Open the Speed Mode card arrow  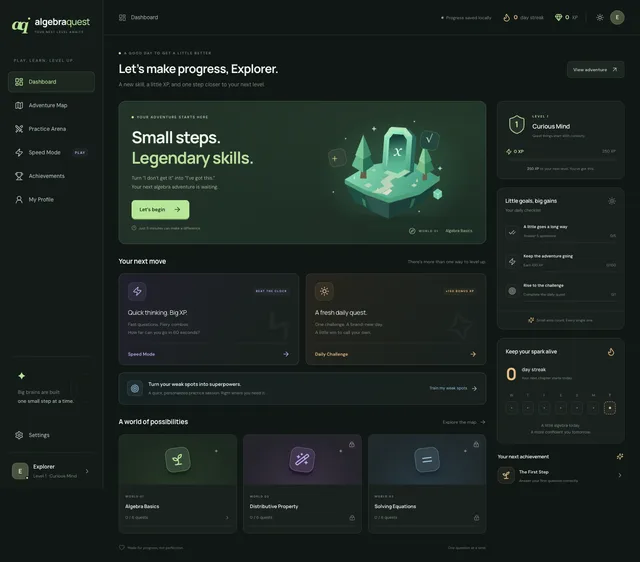click(x=286, y=354)
